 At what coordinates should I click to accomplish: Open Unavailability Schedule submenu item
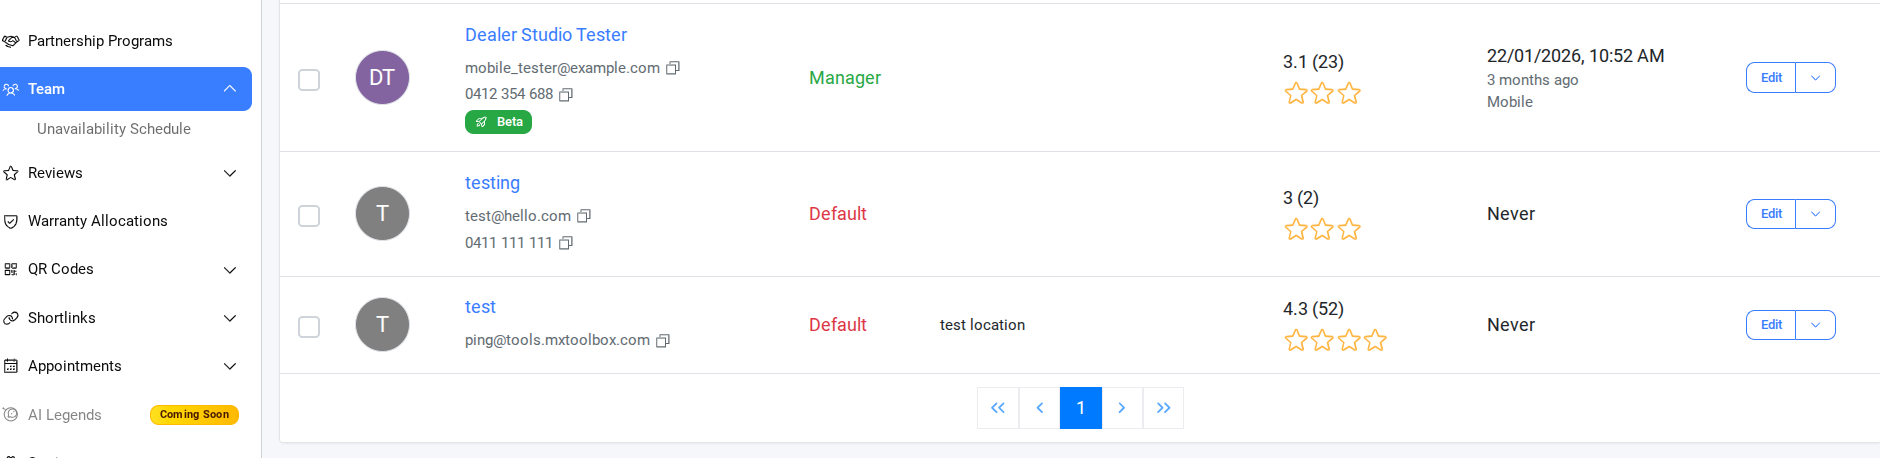pyautogui.click(x=114, y=129)
